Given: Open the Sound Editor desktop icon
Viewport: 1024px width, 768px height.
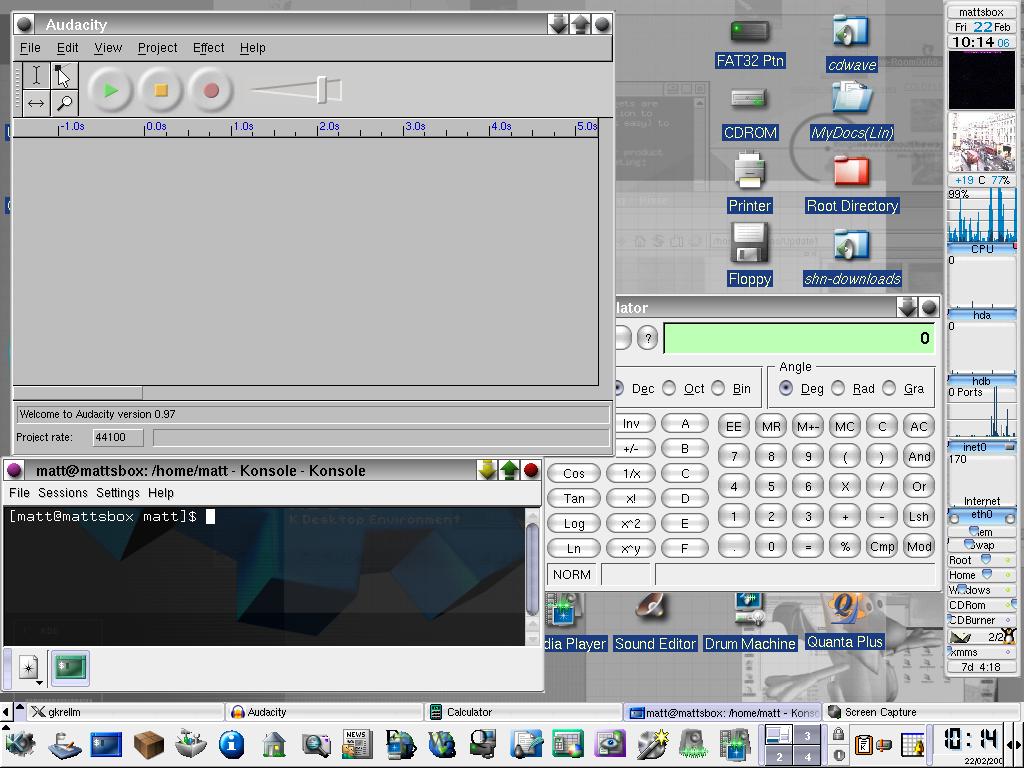Looking at the screenshot, I should click(655, 622).
